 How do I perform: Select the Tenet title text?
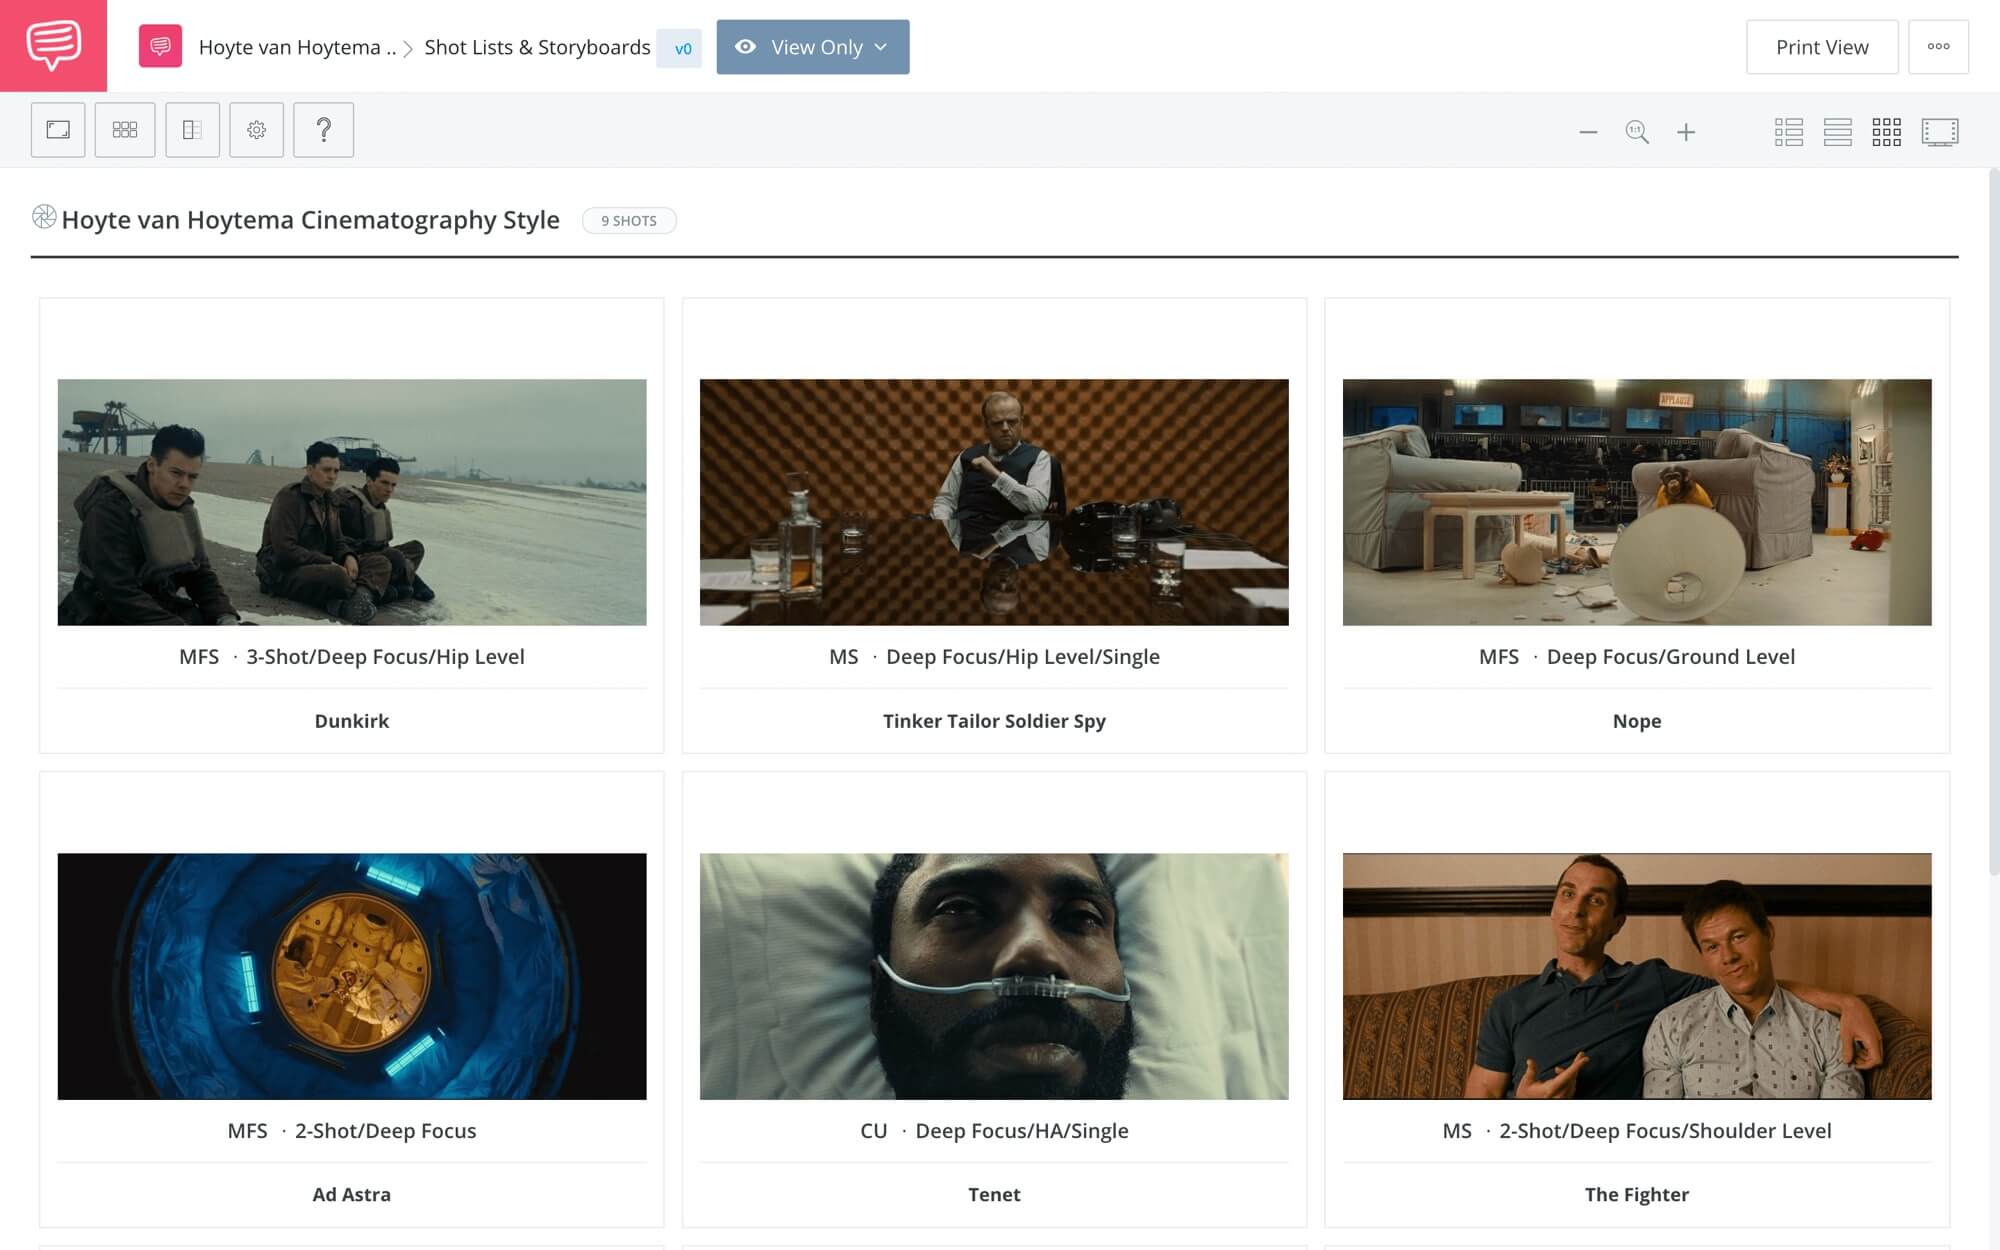click(994, 1194)
